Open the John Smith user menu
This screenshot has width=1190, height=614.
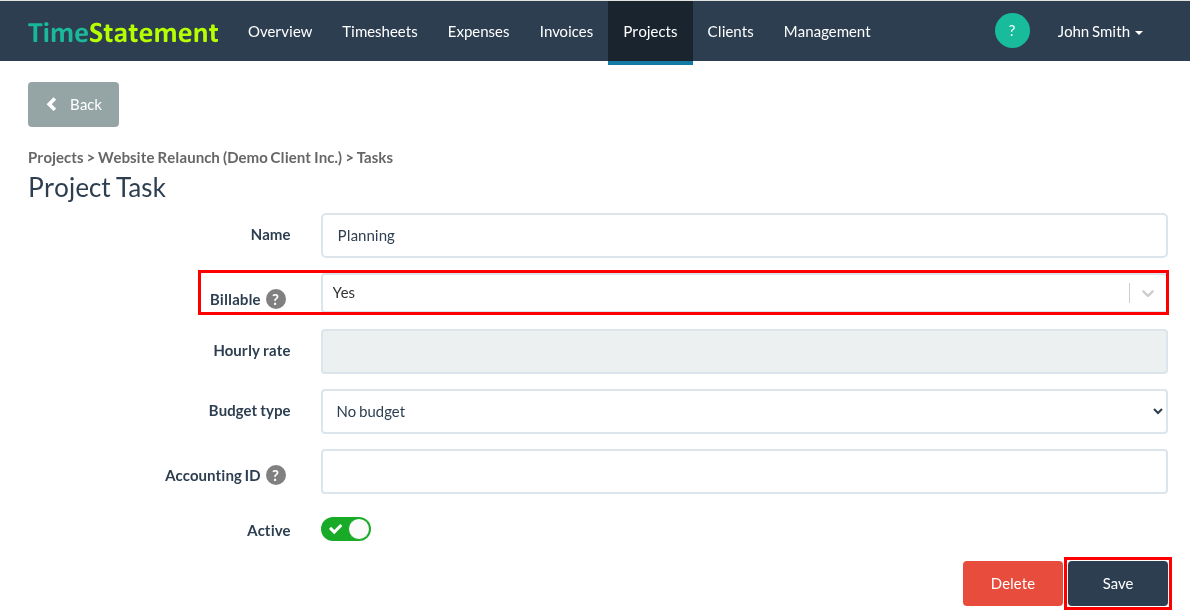click(1100, 32)
